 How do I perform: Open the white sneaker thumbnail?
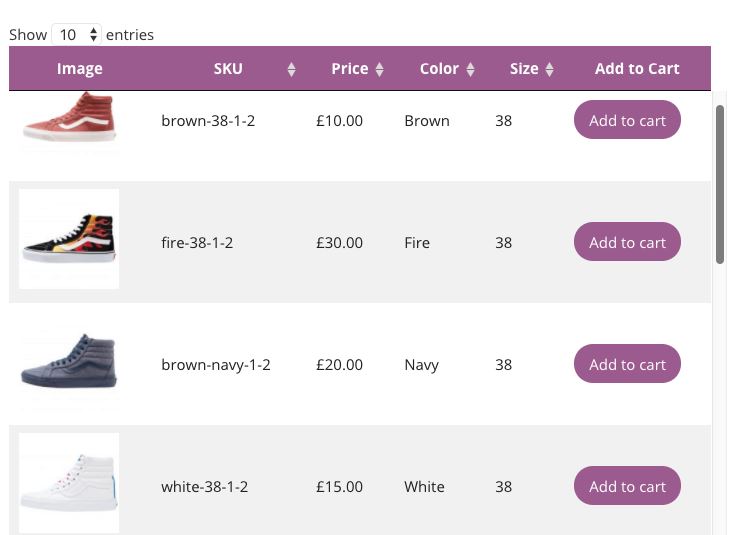tap(69, 483)
